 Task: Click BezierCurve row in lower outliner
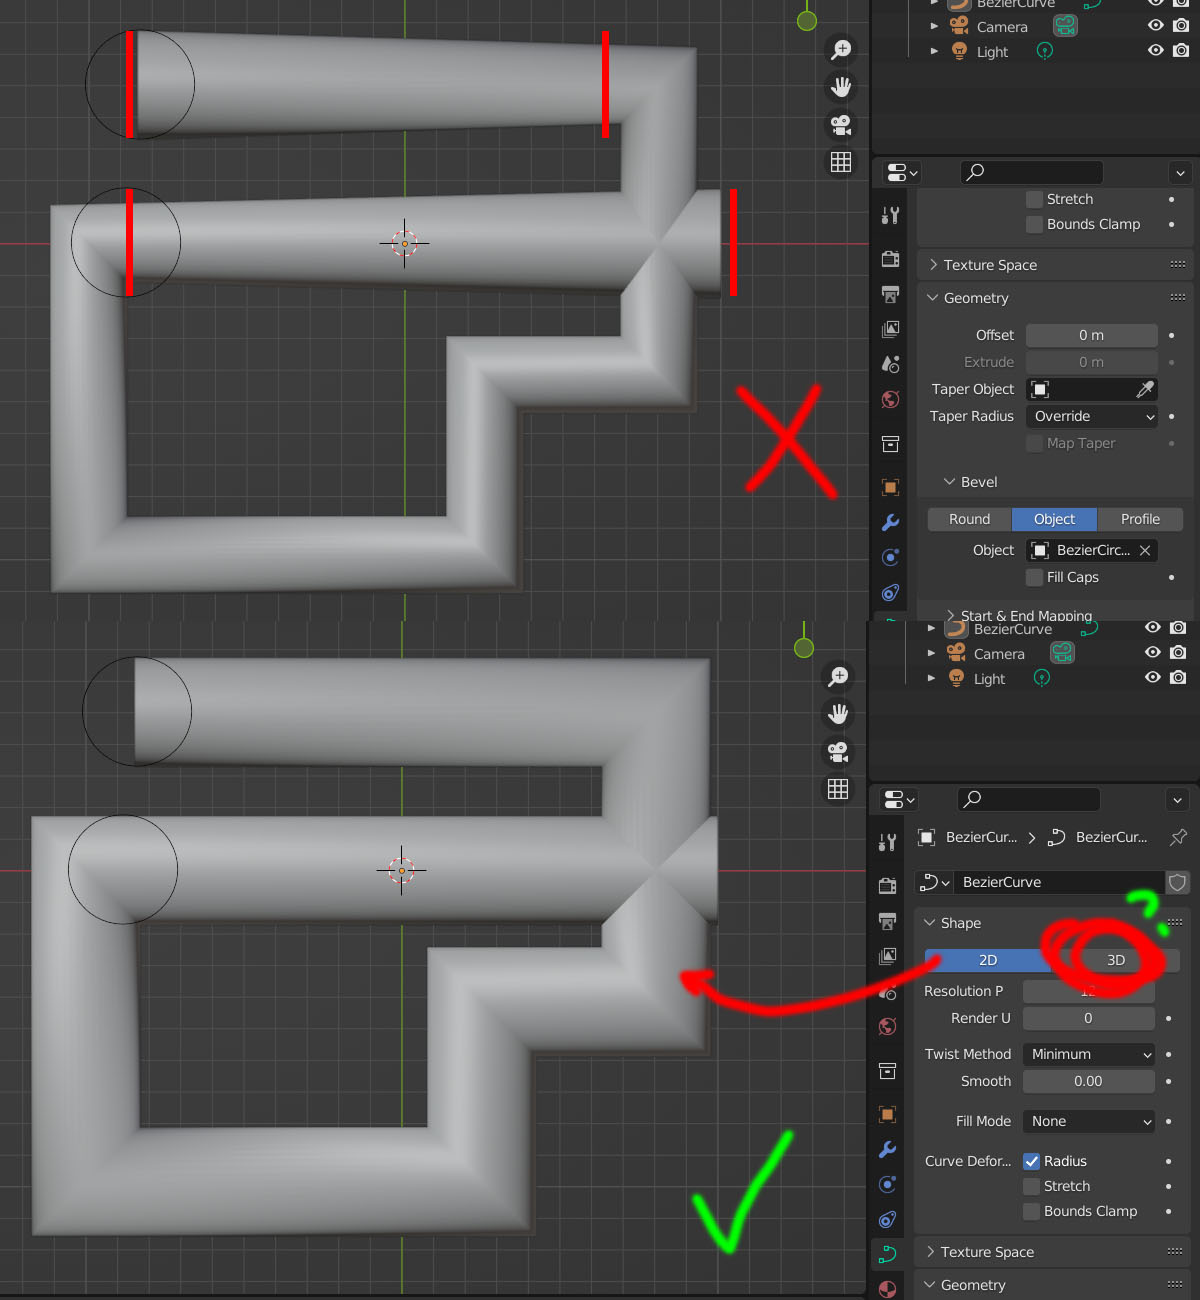[1034, 629]
